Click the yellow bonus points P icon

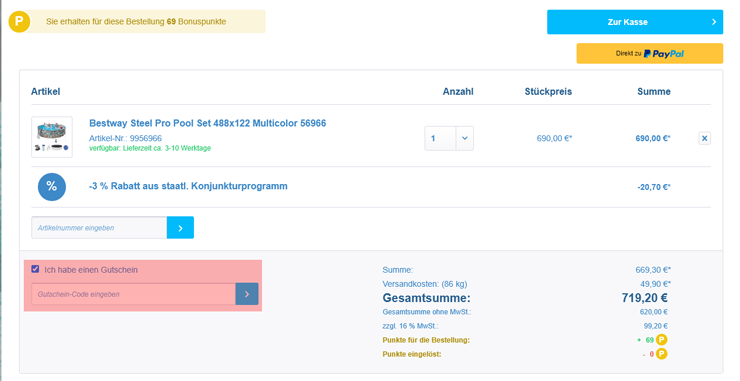tap(19, 22)
